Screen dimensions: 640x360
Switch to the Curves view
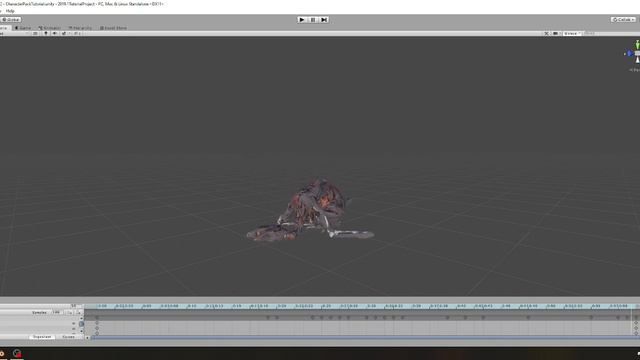click(x=68, y=337)
